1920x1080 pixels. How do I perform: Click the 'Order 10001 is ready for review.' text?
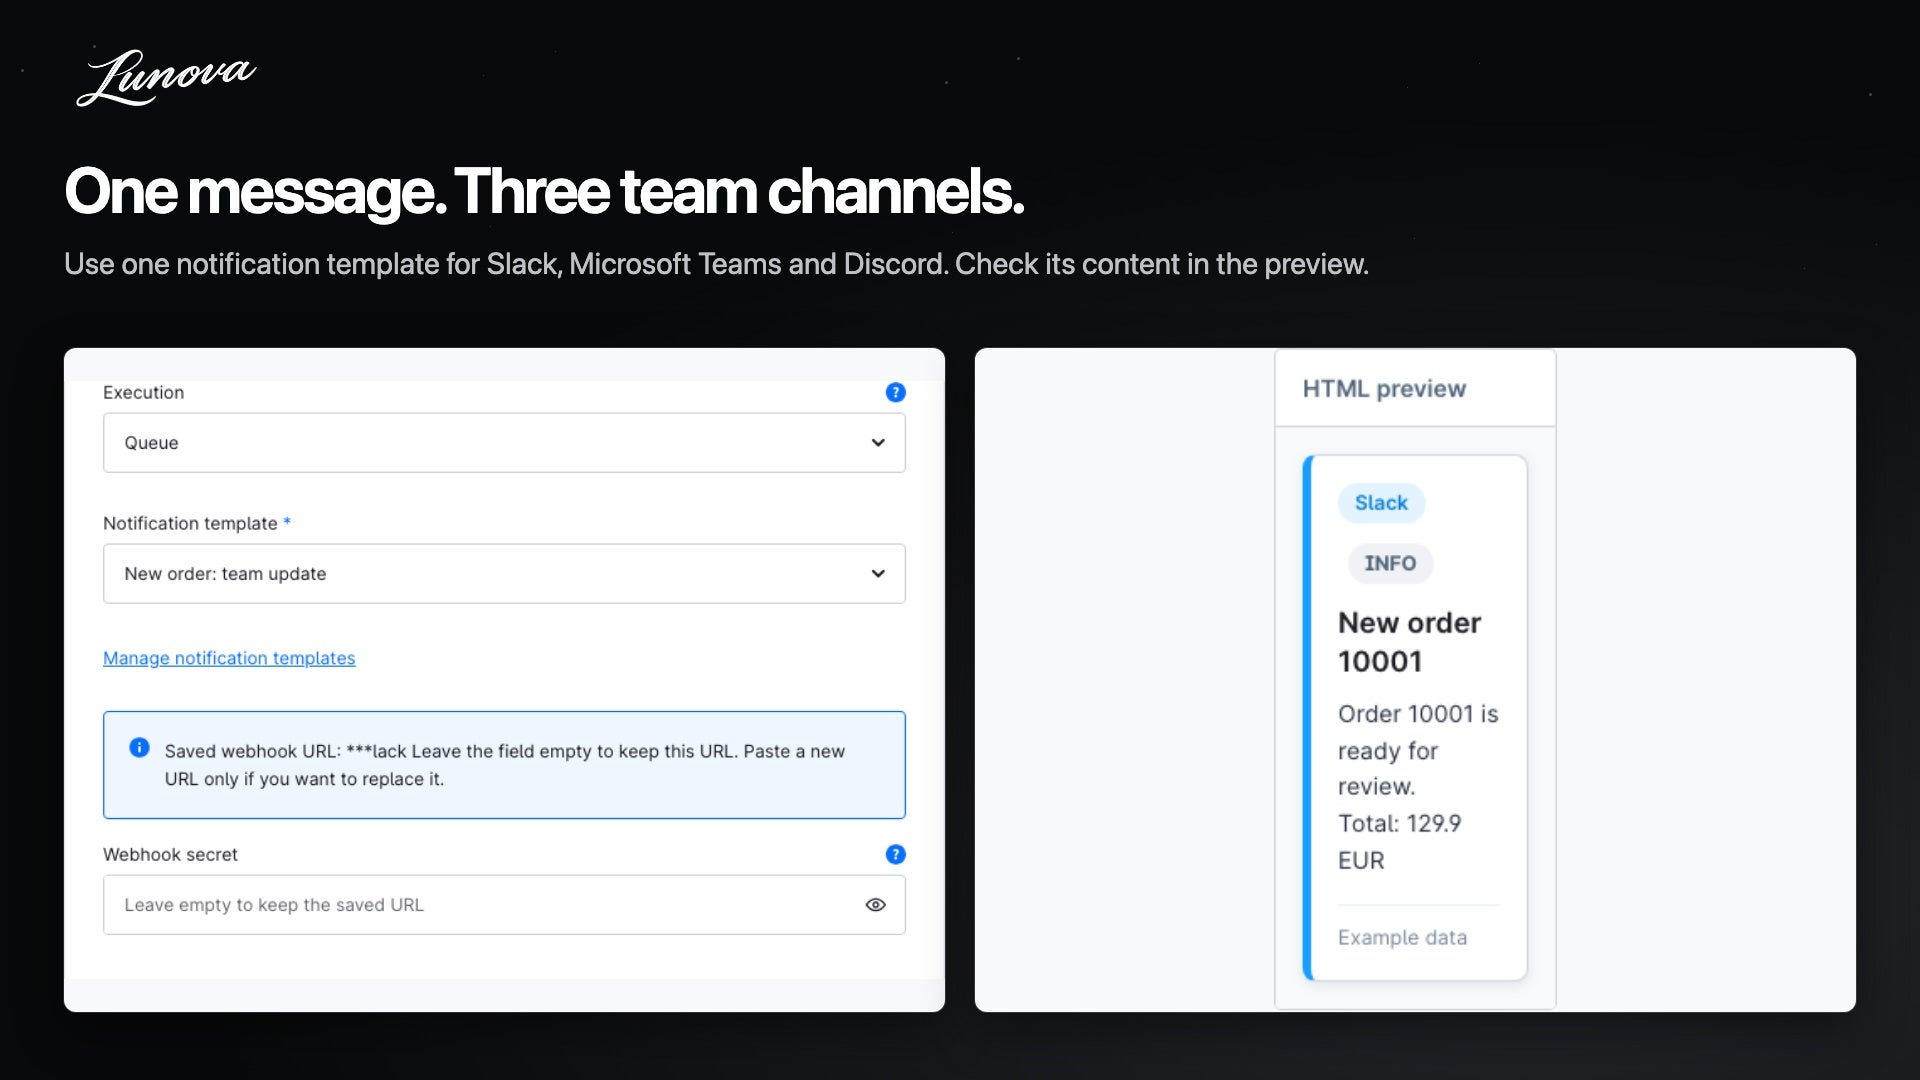(1418, 750)
